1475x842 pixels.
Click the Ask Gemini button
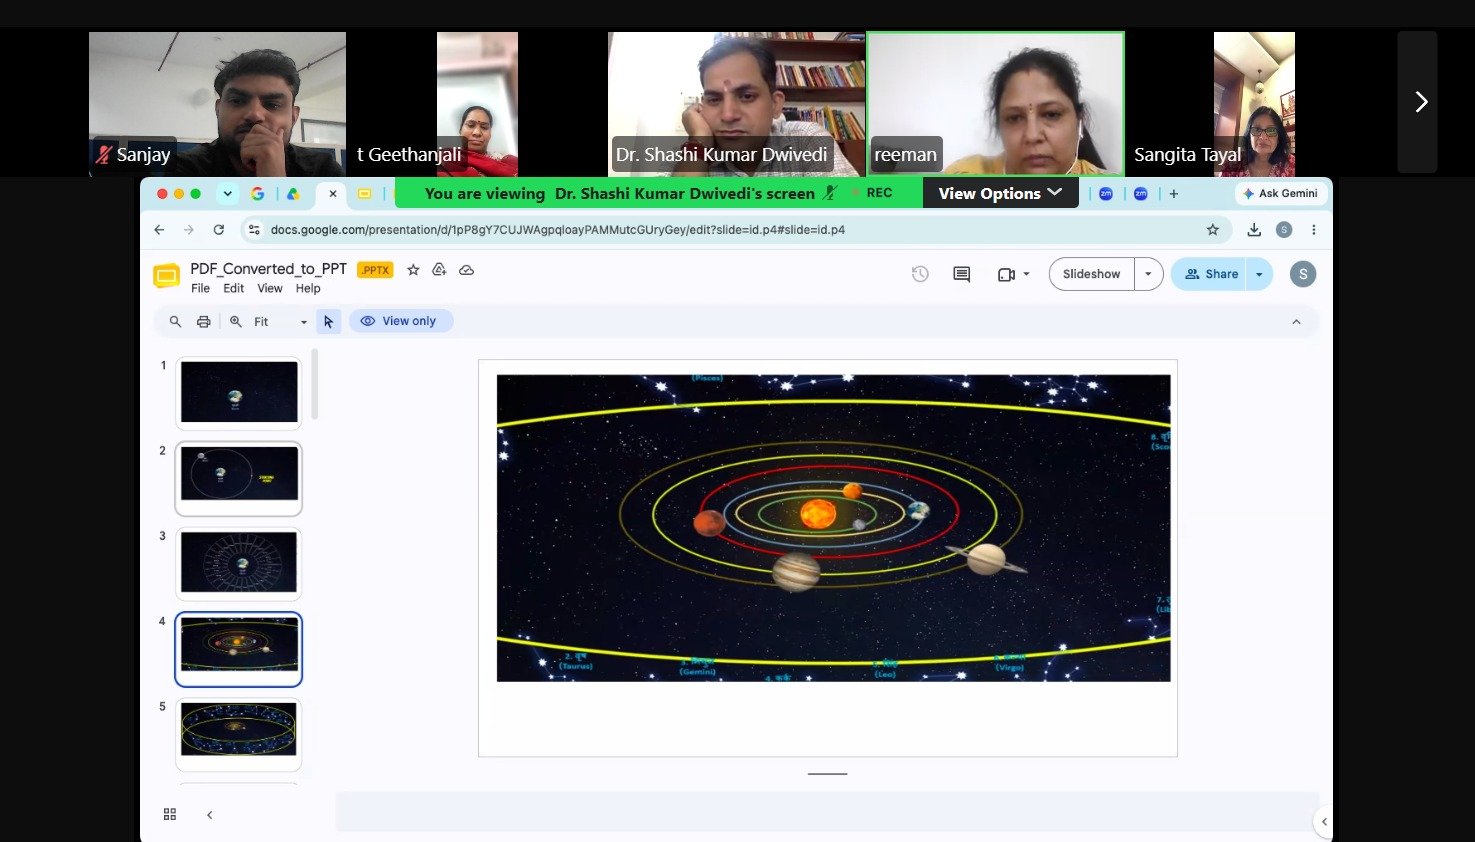pos(1281,194)
